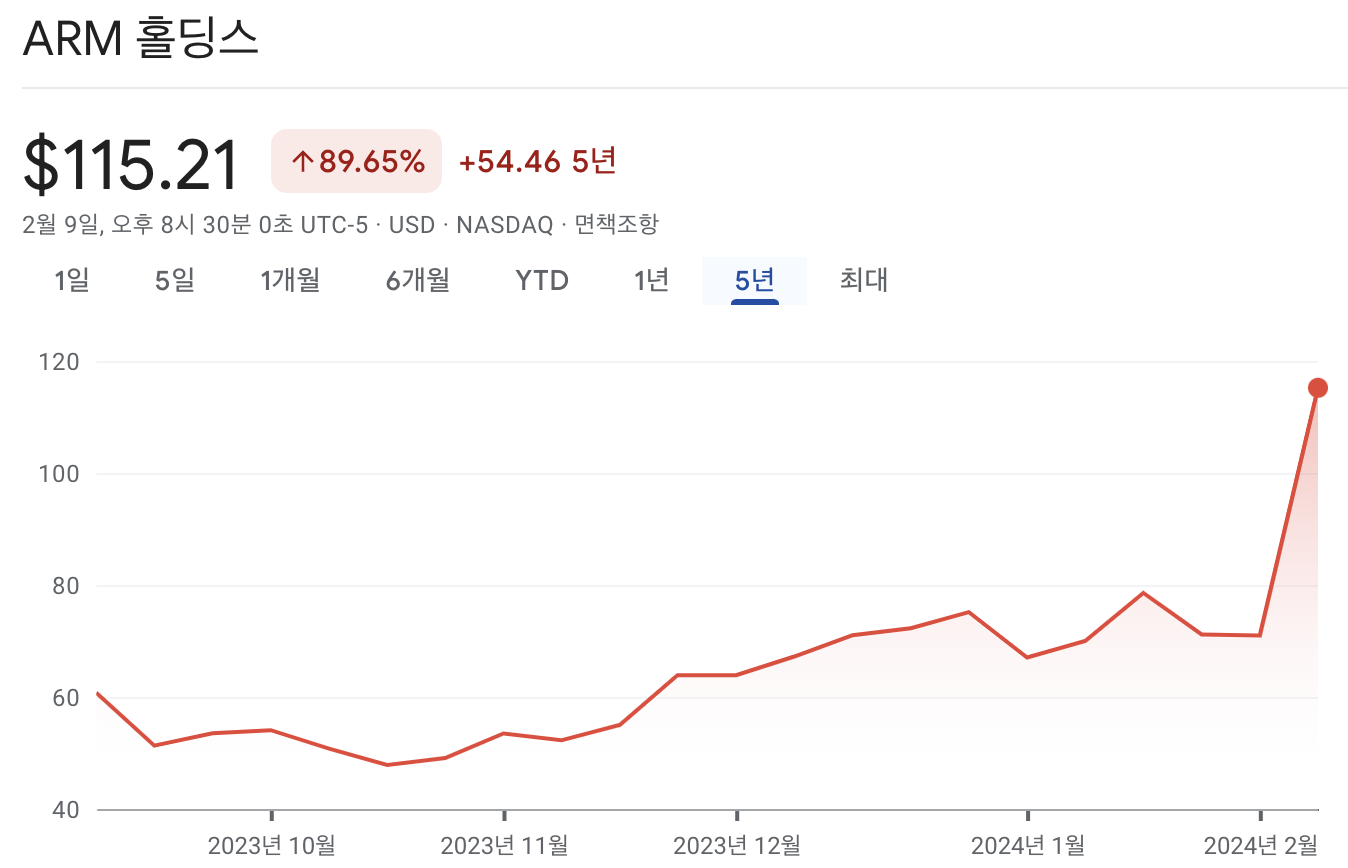Select the 최대 time range
Image resolution: width=1348 pixels, height=868 pixels.
[x=863, y=281]
